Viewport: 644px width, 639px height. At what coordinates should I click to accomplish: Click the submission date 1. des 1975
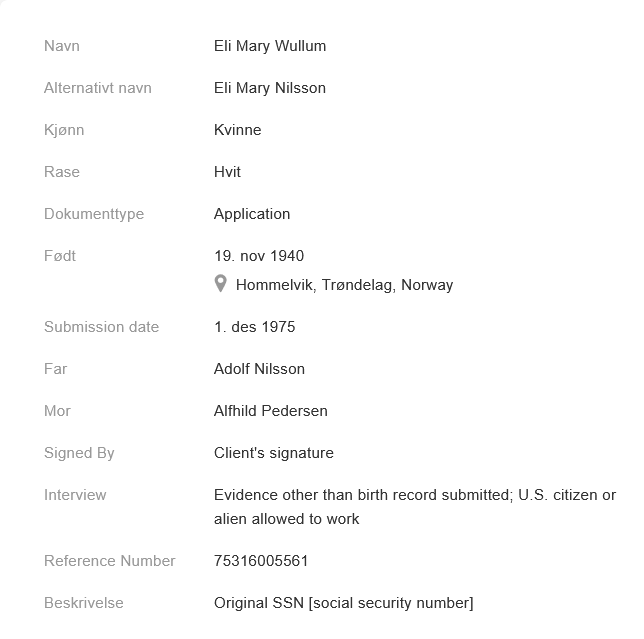[254, 327]
